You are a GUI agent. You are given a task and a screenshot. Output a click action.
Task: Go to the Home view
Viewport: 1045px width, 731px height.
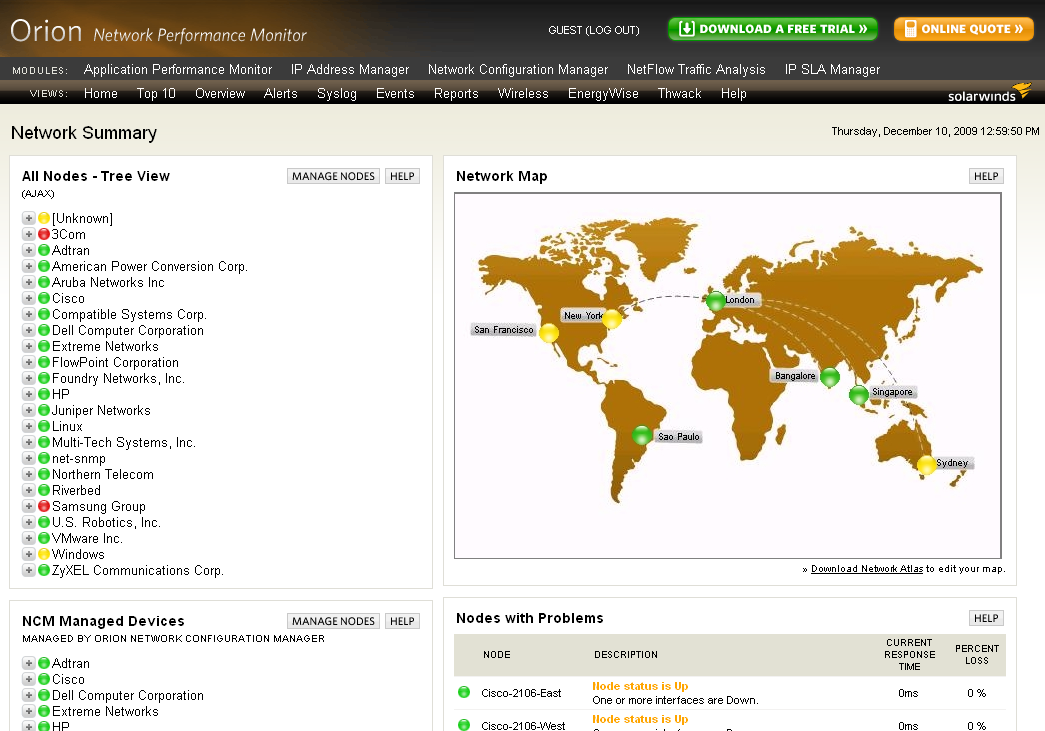coord(101,93)
